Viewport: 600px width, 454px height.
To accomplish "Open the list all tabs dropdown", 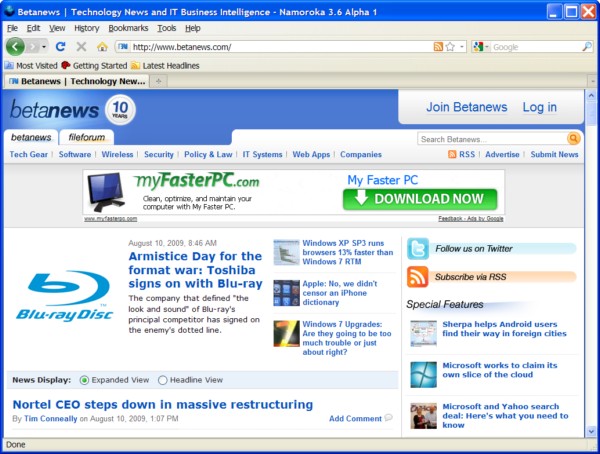I will [x=593, y=81].
